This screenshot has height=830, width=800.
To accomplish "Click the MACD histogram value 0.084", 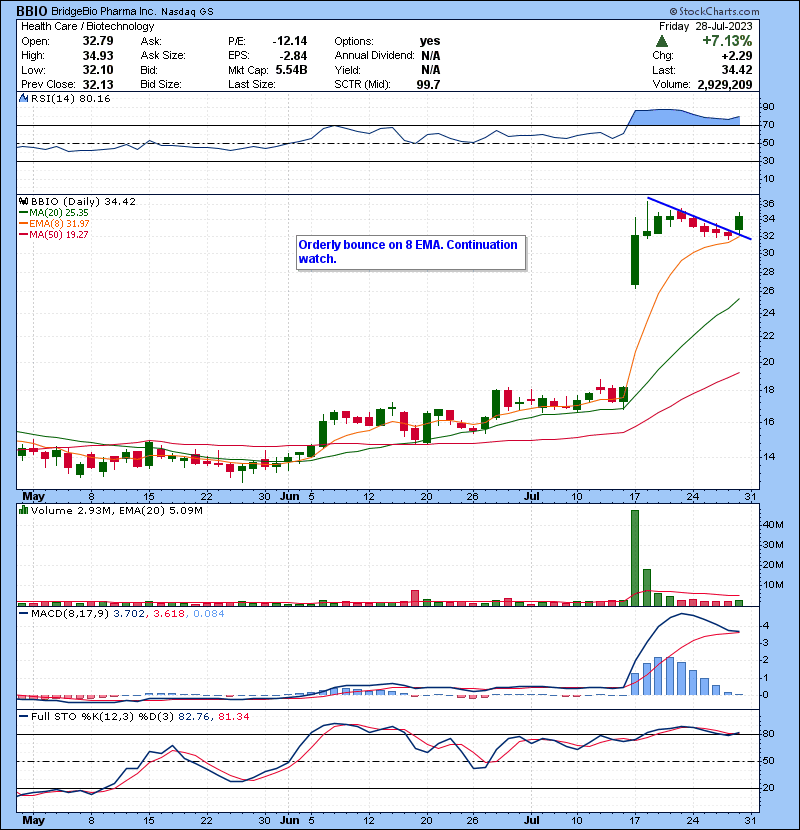I will pyautogui.click(x=209, y=614).
